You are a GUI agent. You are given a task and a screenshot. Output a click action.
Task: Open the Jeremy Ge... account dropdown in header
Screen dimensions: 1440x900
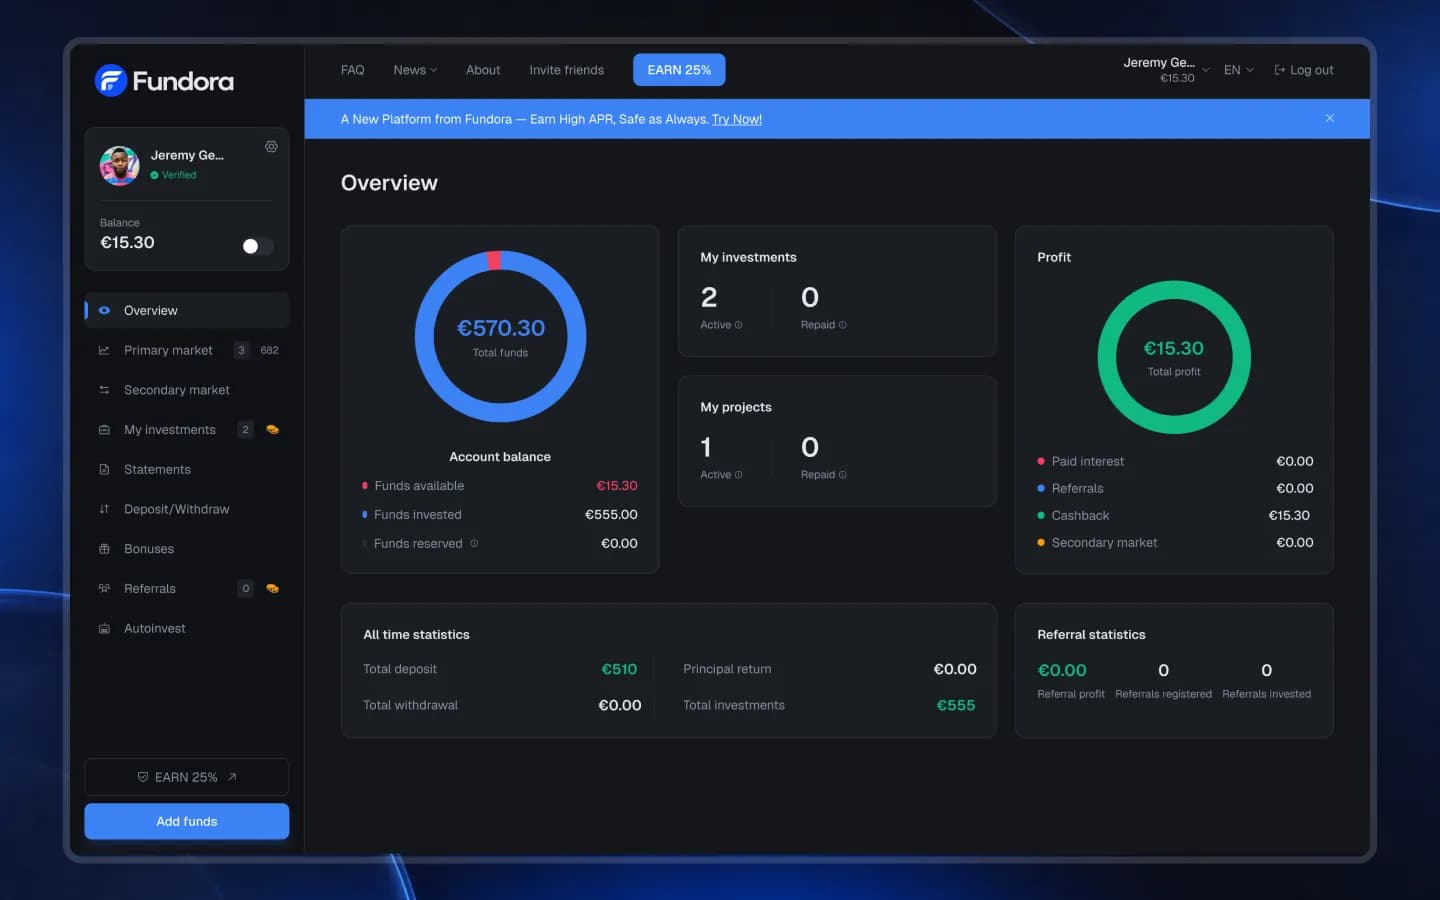tap(1166, 70)
